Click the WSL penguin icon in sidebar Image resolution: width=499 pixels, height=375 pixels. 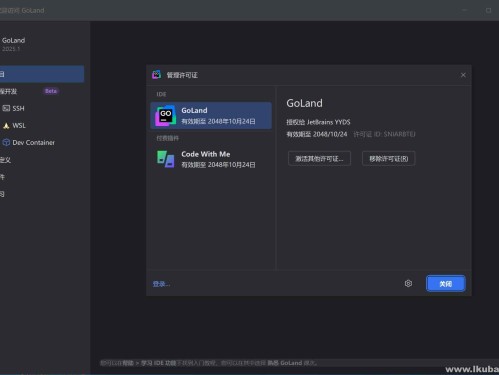[6, 125]
